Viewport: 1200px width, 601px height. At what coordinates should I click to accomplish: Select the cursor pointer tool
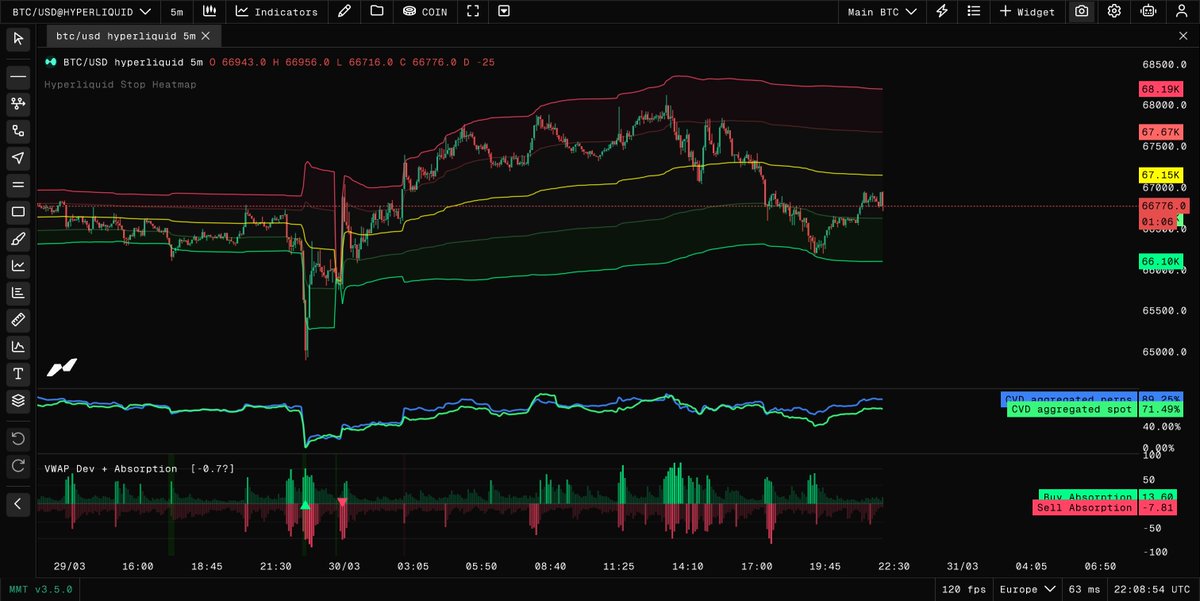click(18, 39)
